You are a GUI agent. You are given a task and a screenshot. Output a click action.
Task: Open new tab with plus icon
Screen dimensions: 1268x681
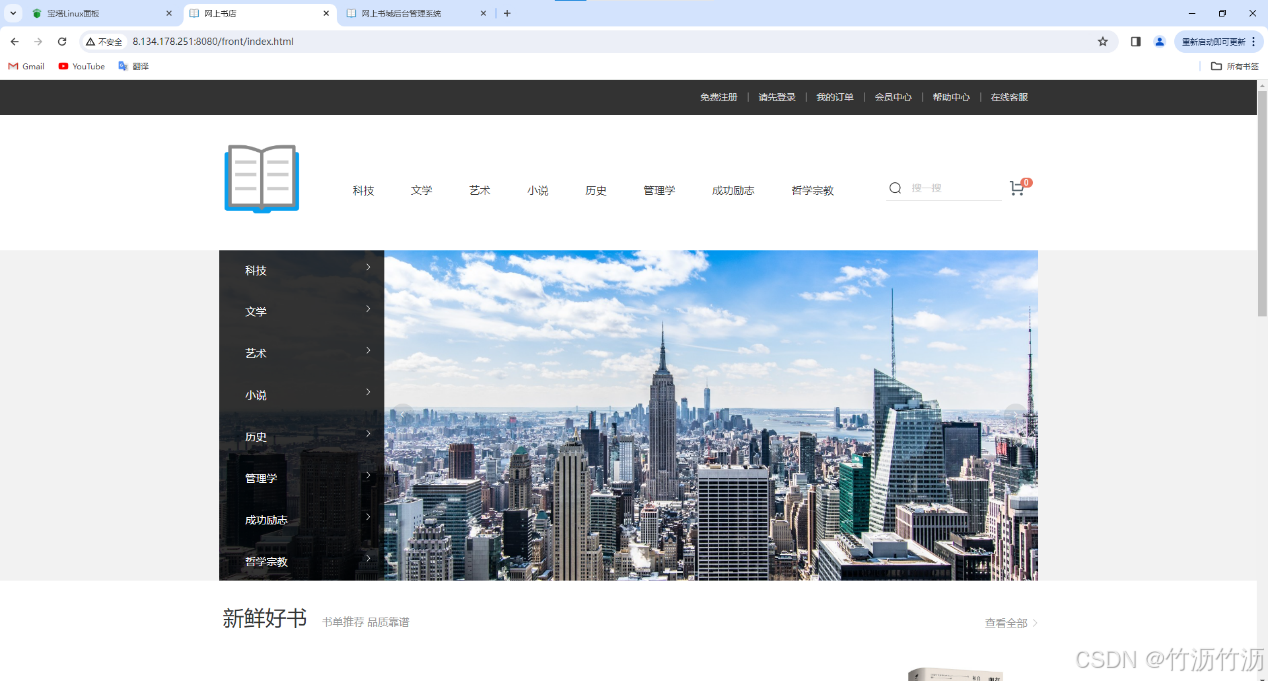507,14
